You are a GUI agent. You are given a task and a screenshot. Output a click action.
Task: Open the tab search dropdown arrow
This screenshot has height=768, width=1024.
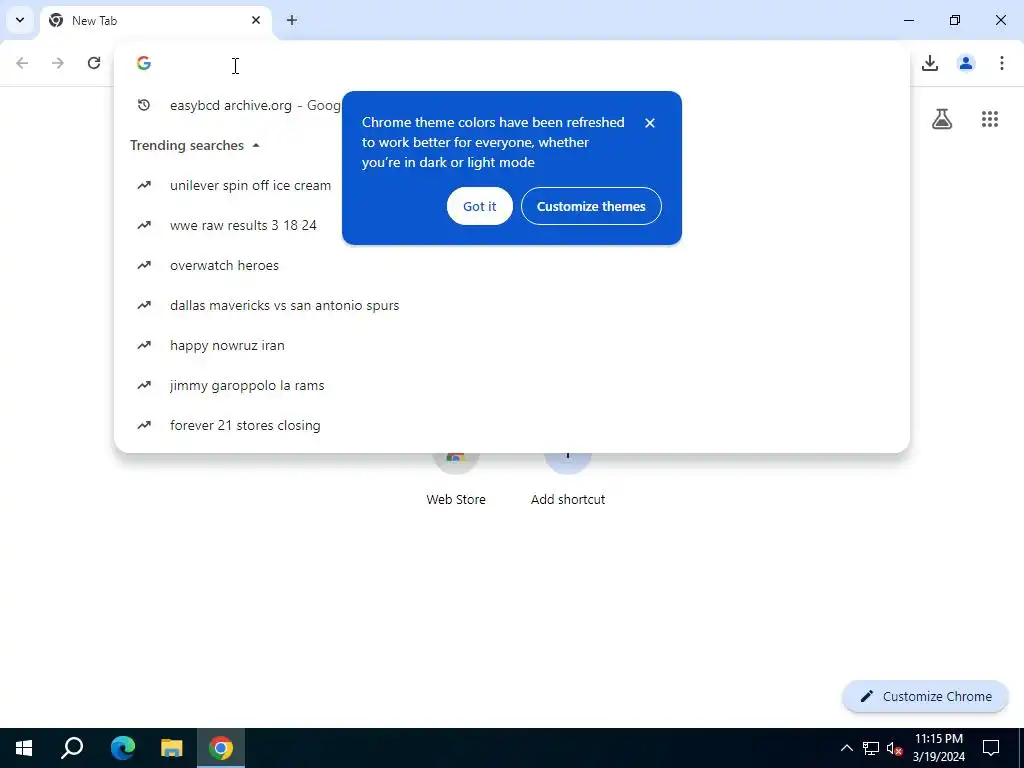click(20, 20)
